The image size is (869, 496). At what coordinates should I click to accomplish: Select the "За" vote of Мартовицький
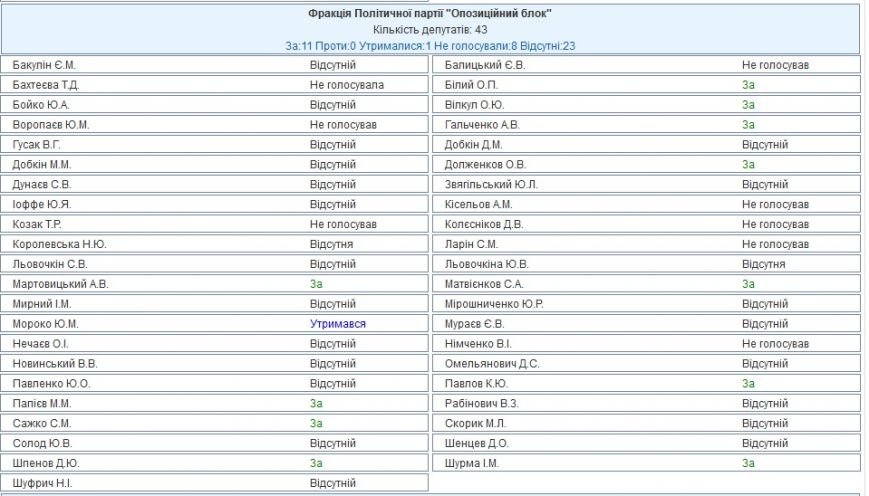pyautogui.click(x=316, y=285)
